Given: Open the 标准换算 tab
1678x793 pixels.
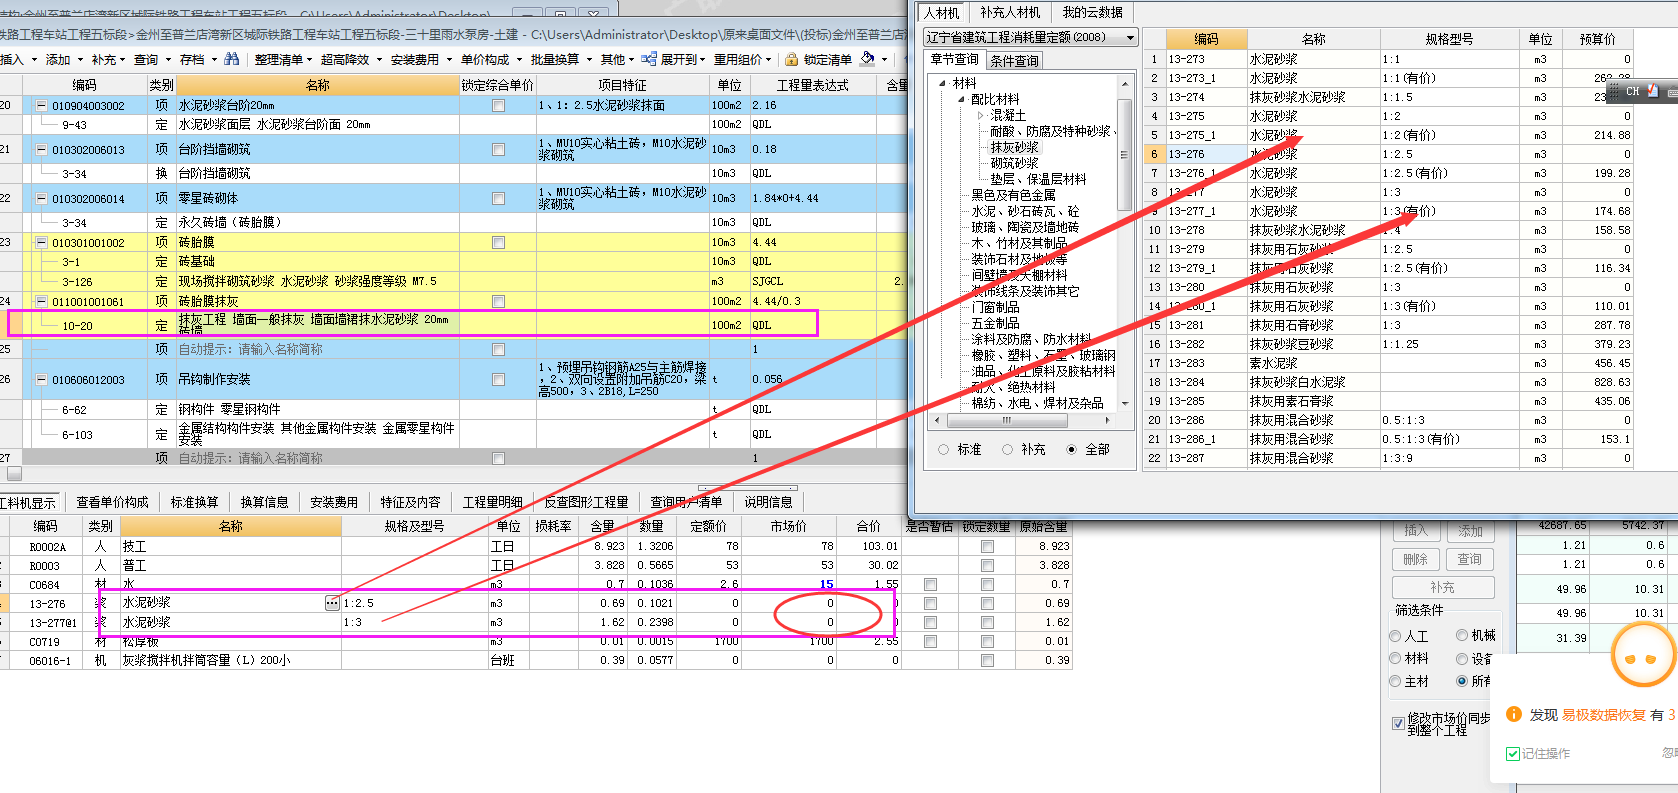Looking at the screenshot, I should [194, 502].
